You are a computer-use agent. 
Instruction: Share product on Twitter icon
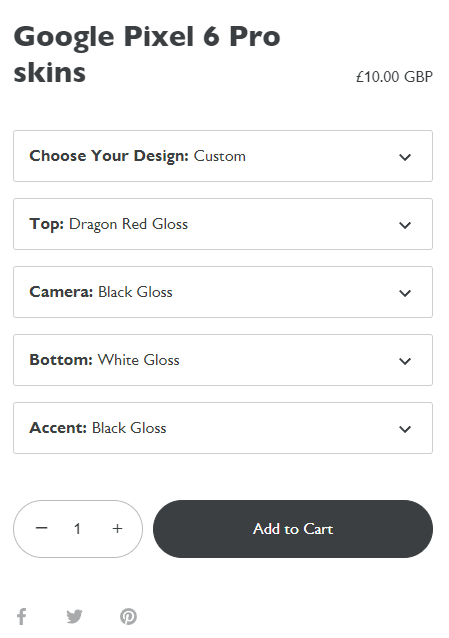pyautogui.click(x=74, y=617)
